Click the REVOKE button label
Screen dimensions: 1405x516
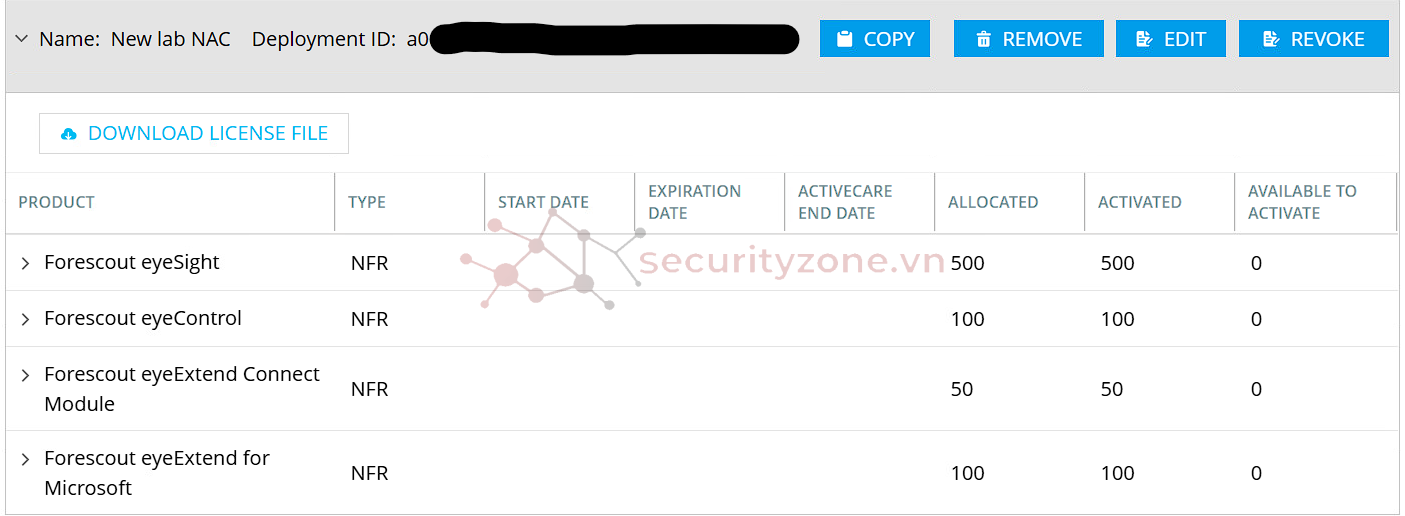tap(1327, 39)
